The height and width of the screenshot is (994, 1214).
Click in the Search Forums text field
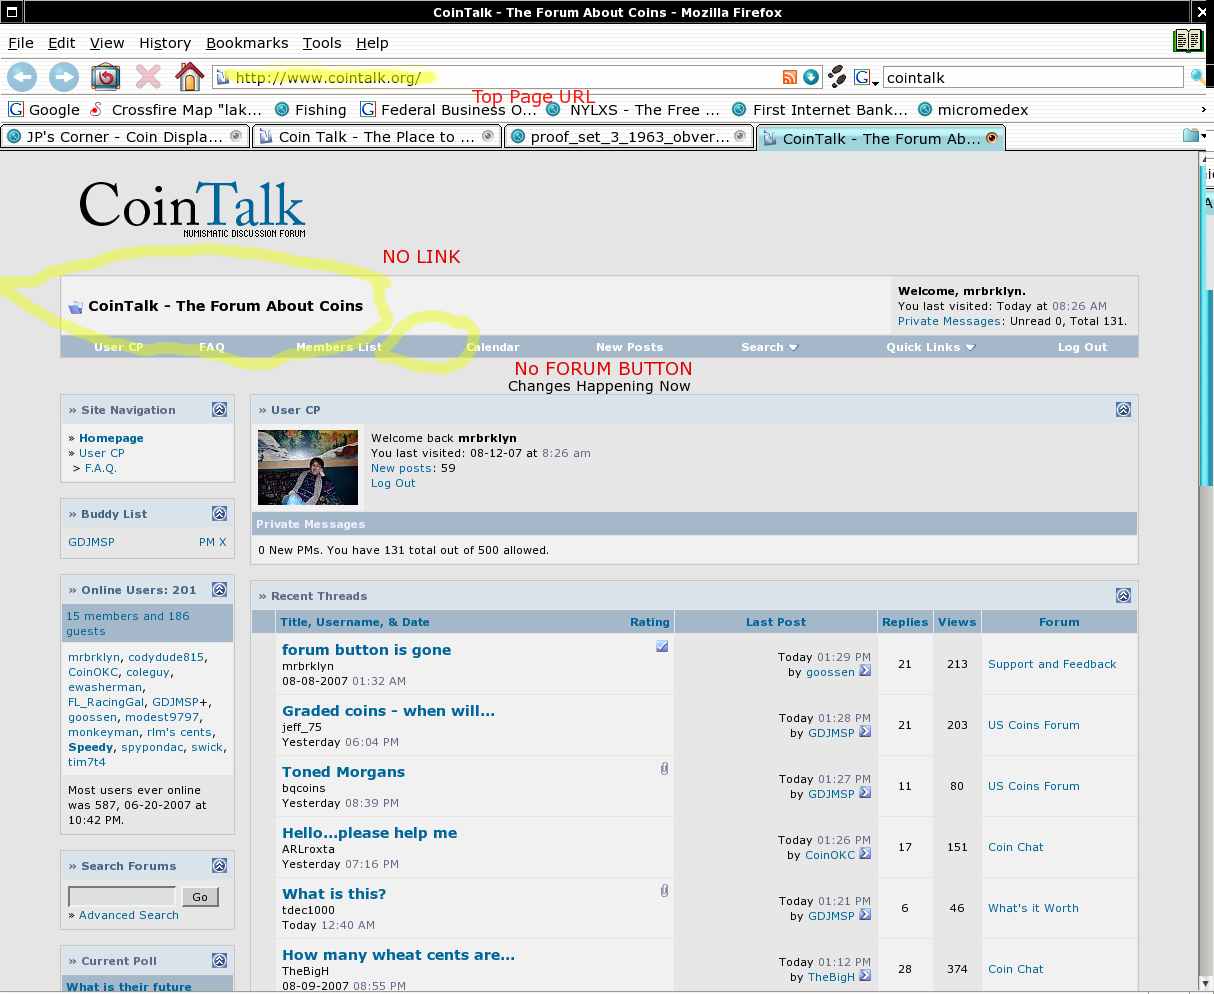pyautogui.click(x=122, y=896)
